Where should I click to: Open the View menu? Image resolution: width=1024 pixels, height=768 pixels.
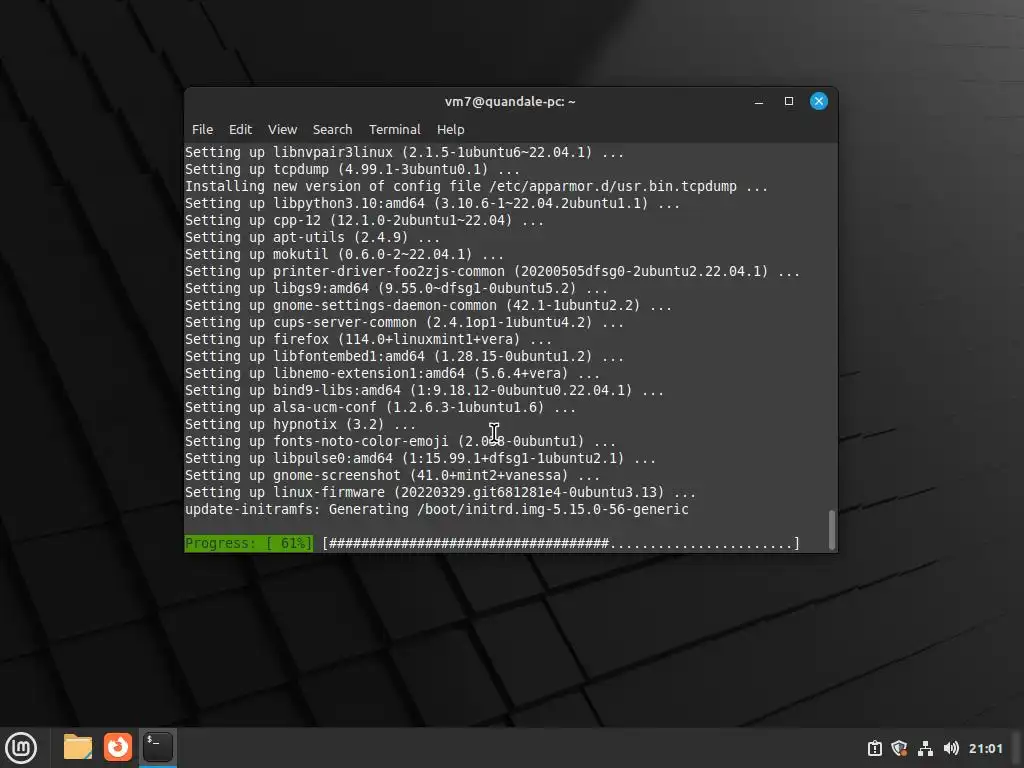click(282, 129)
